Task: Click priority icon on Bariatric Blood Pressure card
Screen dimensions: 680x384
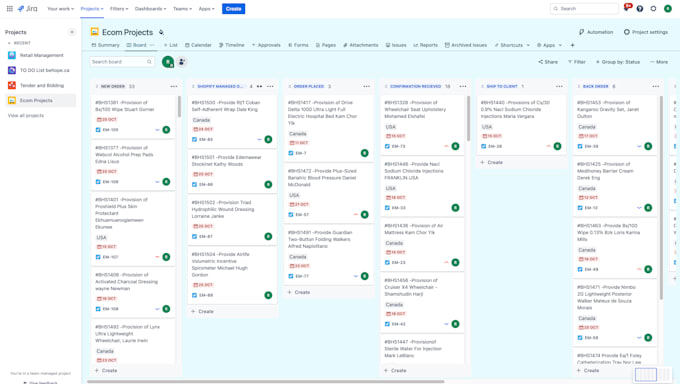Action: pos(356,214)
